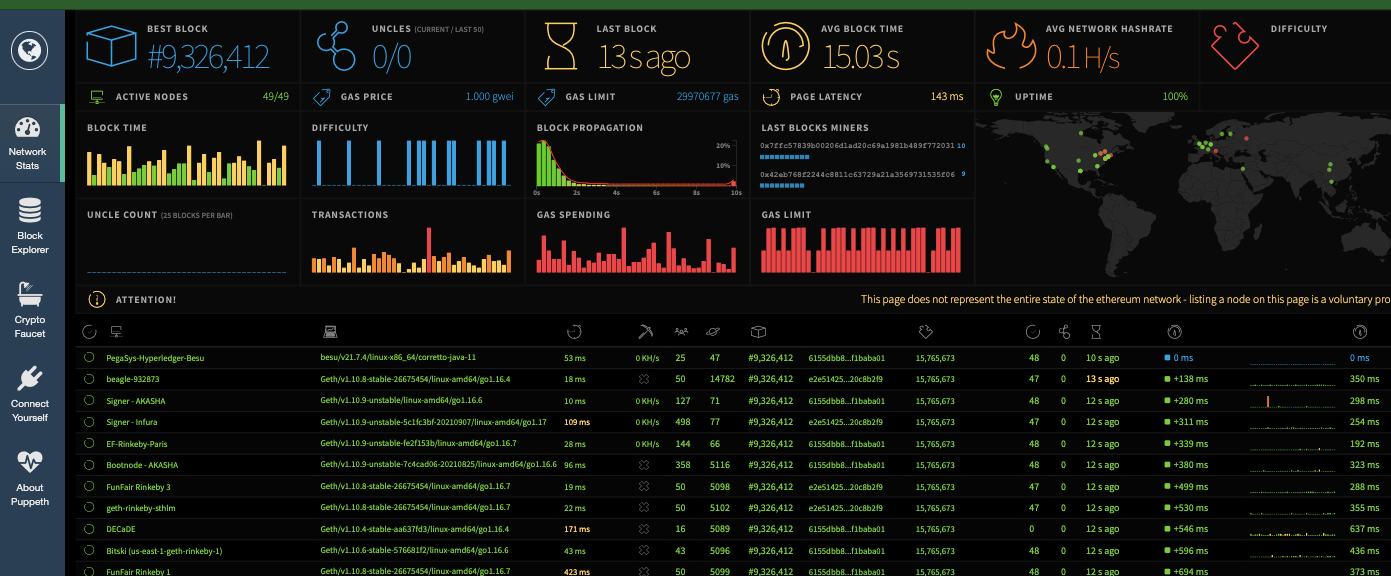Click the Gas Spending bar chart
Screen dimensions: 1391x576
pyautogui.click(x=637, y=251)
